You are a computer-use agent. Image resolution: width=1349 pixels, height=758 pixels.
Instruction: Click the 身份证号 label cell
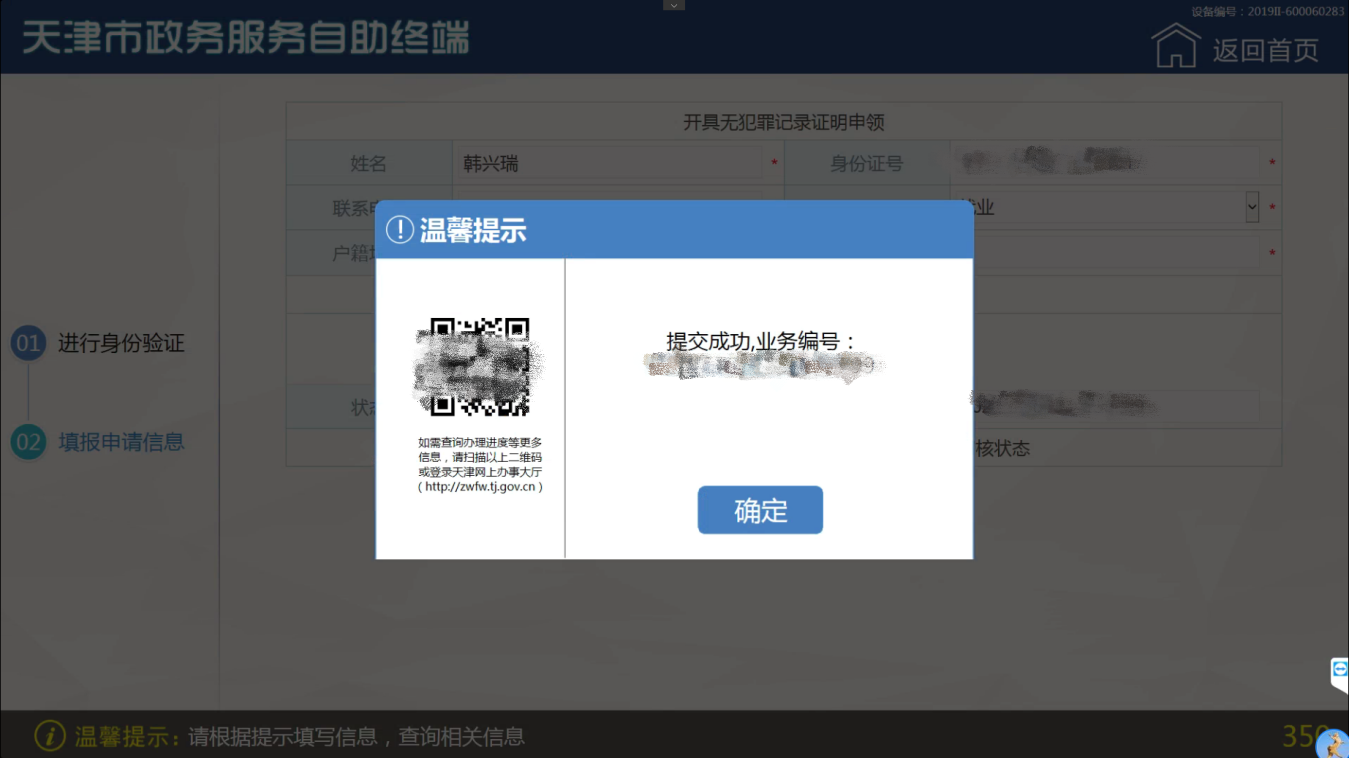(866, 163)
